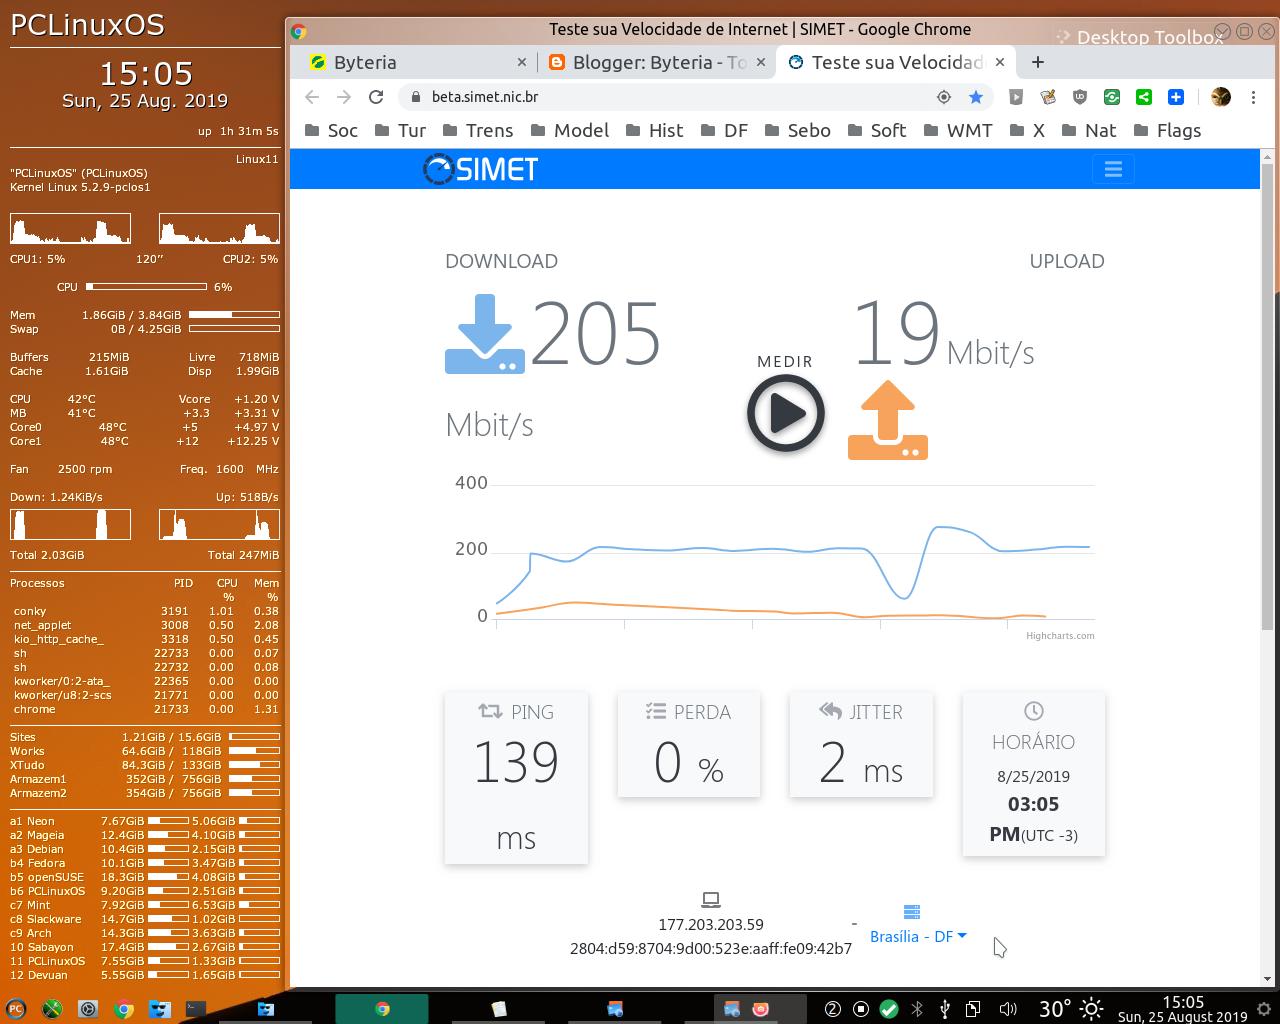
Task: Click the blue plus extension icon
Action: coord(1176,97)
